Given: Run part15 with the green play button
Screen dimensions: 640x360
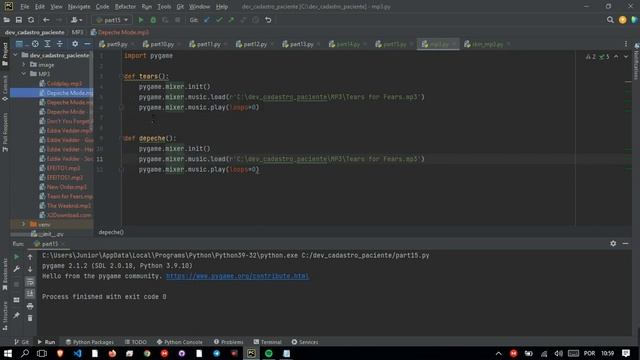Looking at the screenshot, I should [141, 20].
